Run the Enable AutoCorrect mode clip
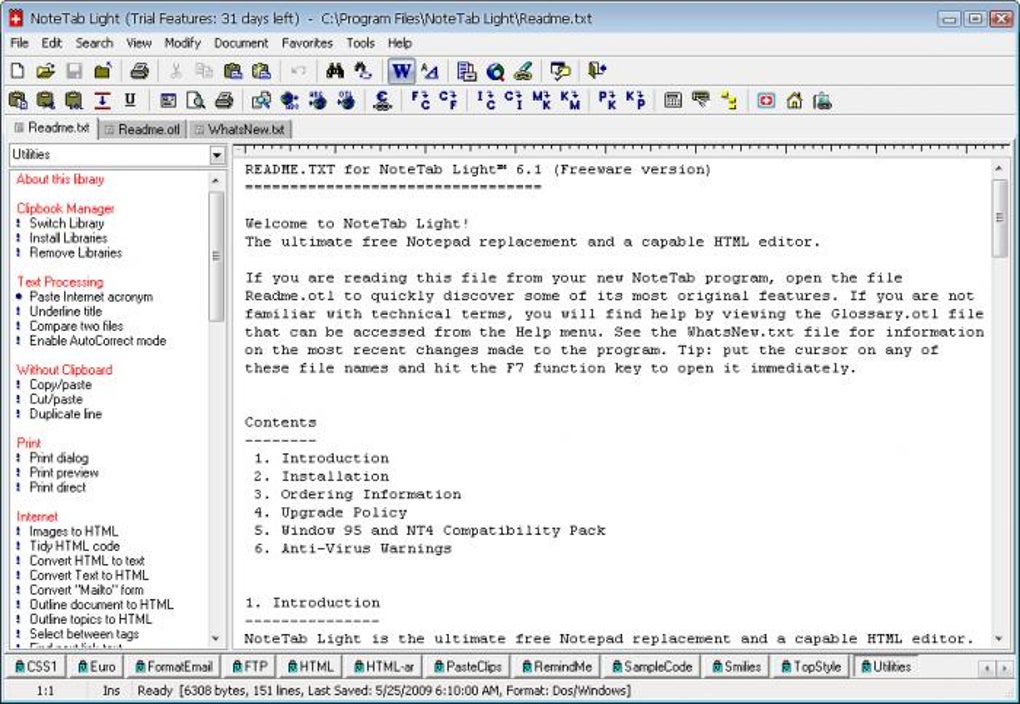The width and height of the screenshot is (1020, 704). [98, 341]
